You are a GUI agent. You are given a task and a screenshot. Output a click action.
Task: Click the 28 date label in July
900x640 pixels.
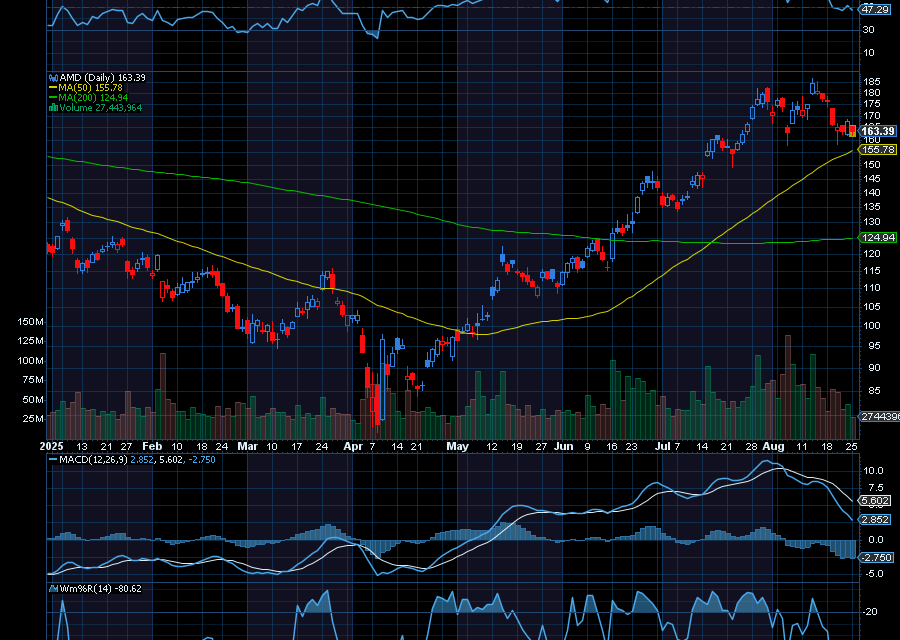[x=751, y=446]
